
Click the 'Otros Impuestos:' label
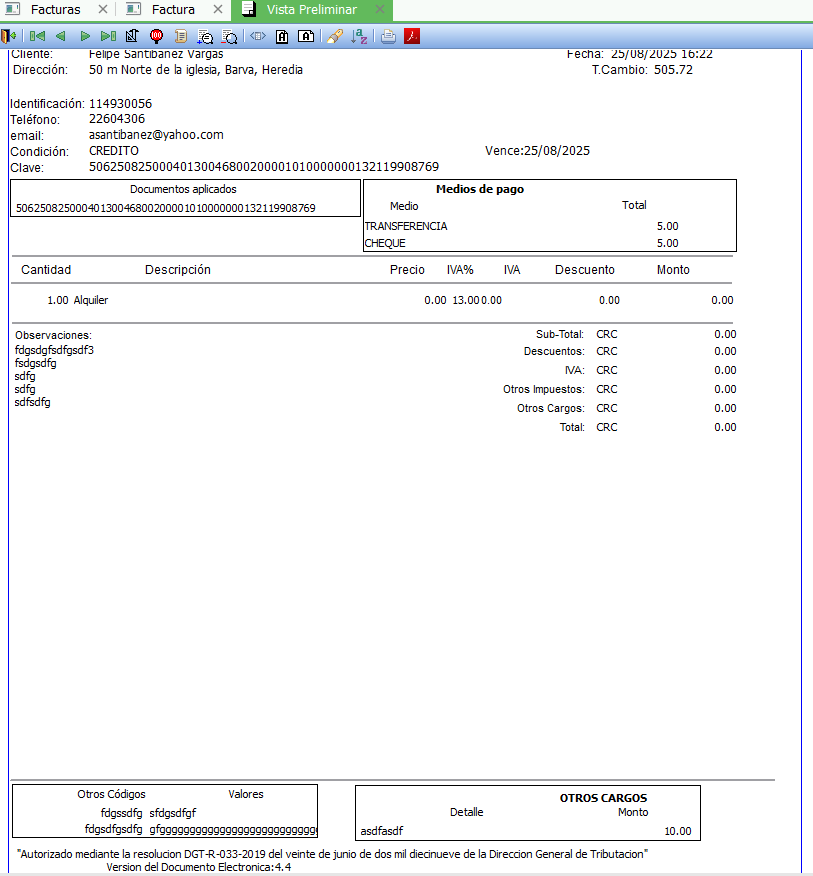[544, 389]
